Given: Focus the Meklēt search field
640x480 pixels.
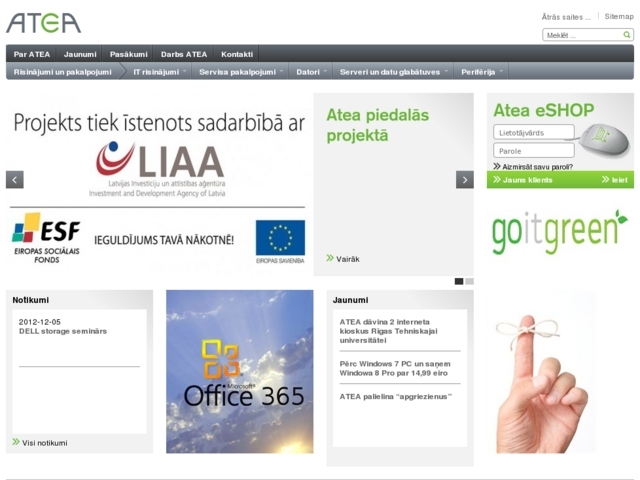Looking at the screenshot, I should pyautogui.click(x=583, y=35).
